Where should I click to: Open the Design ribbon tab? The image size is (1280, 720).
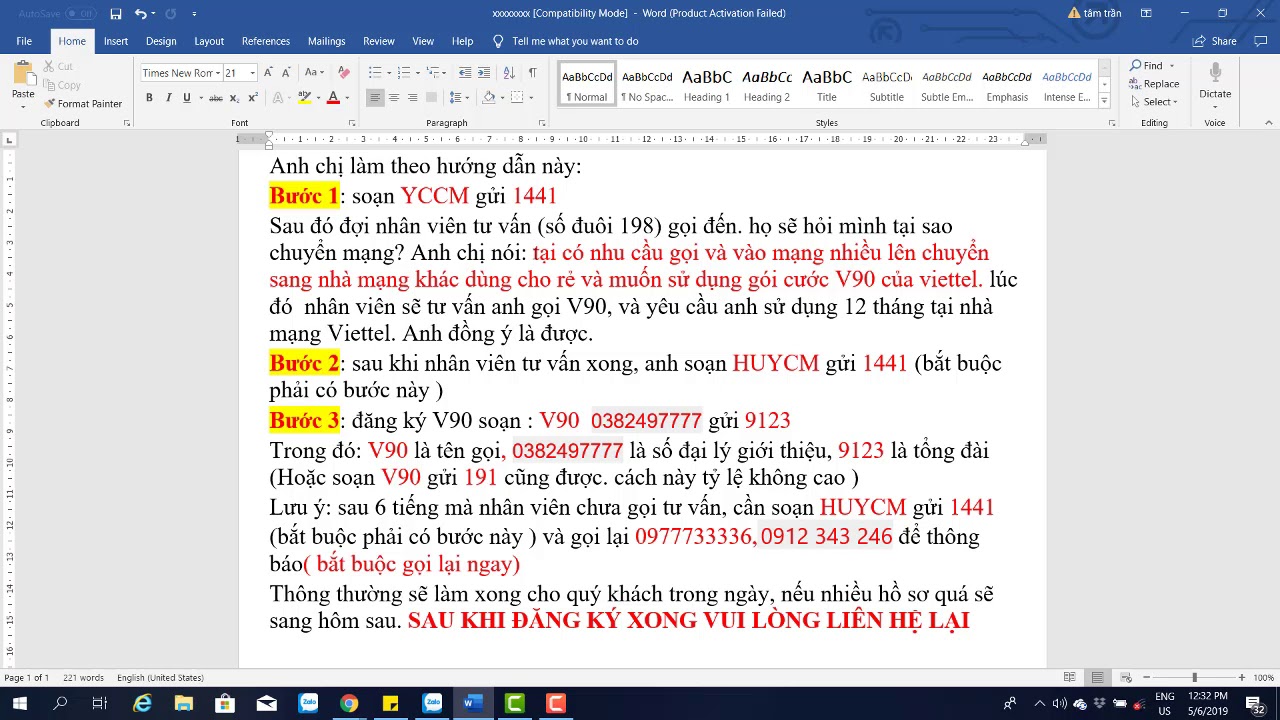[x=161, y=41]
